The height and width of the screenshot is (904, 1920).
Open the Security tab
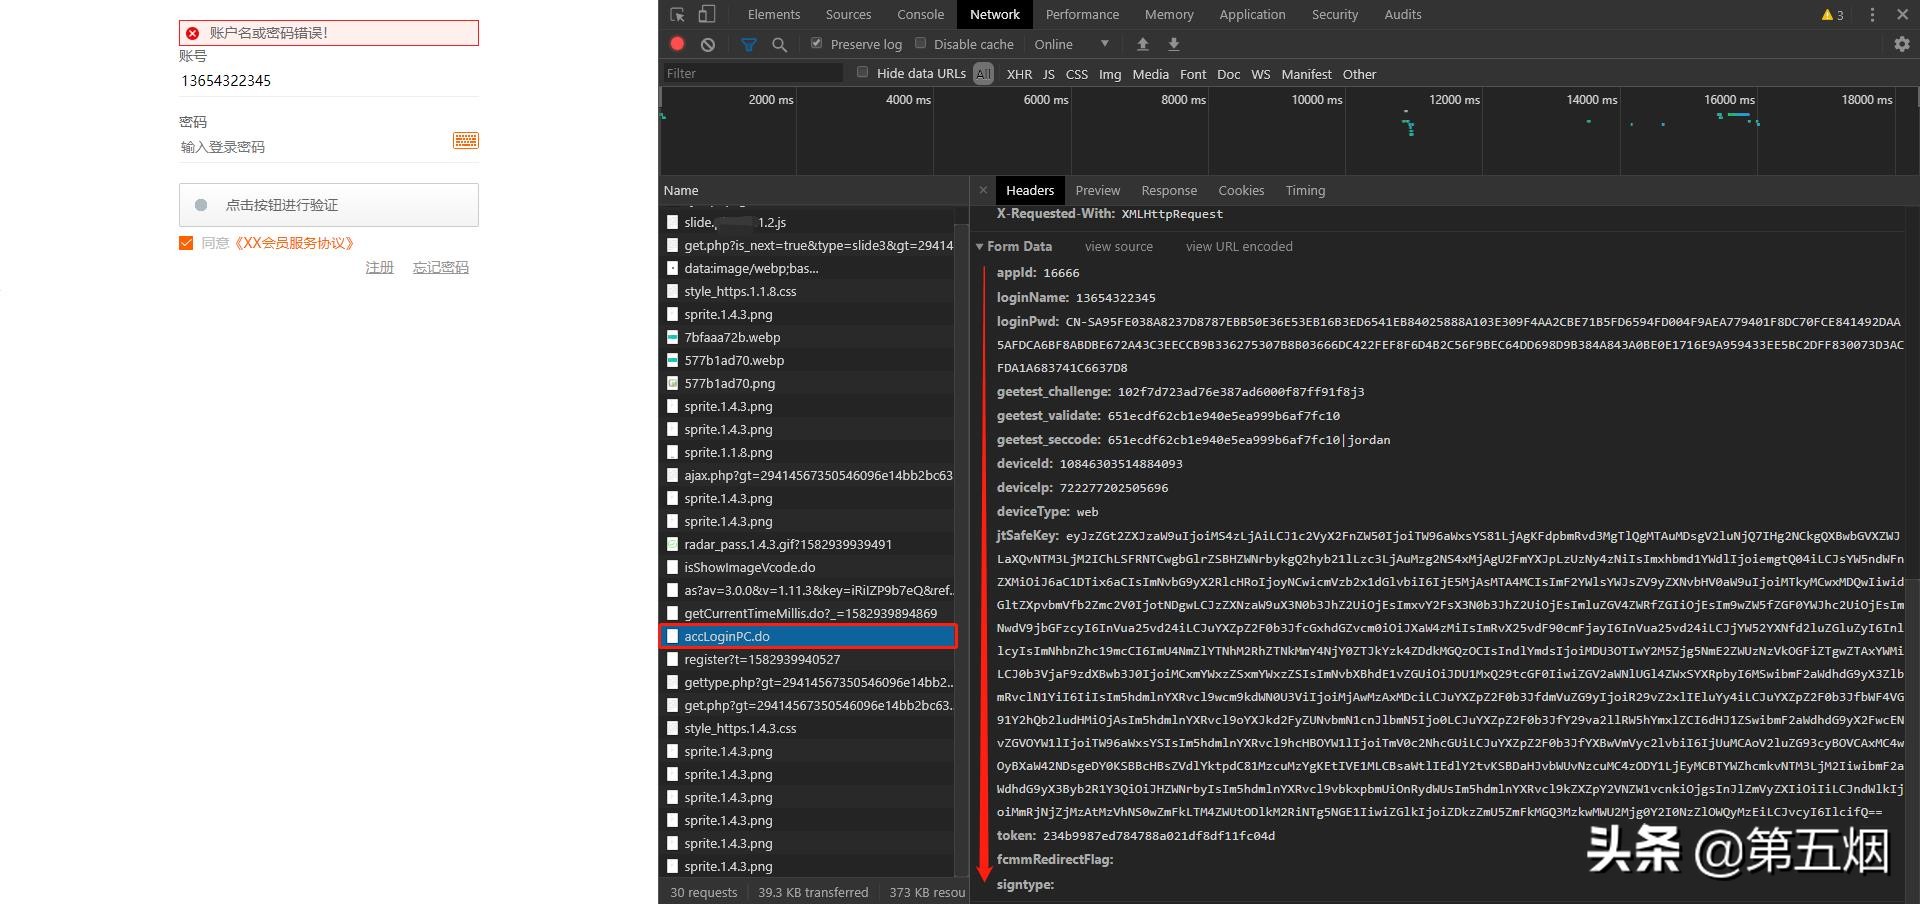click(1335, 14)
